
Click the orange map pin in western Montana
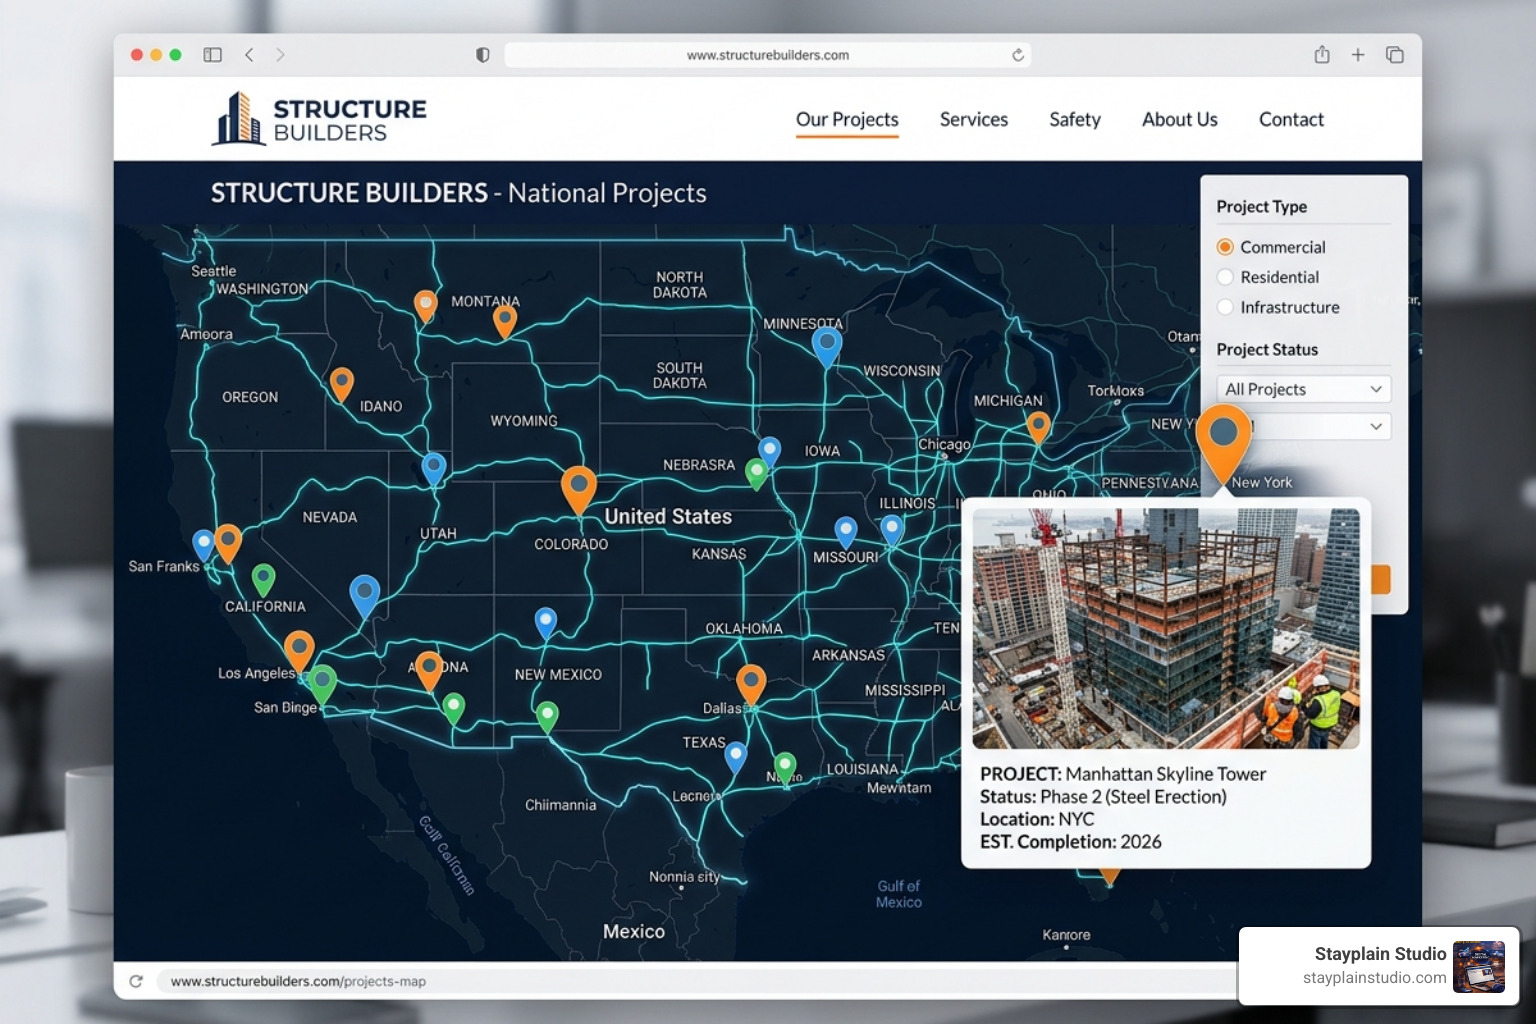click(426, 306)
